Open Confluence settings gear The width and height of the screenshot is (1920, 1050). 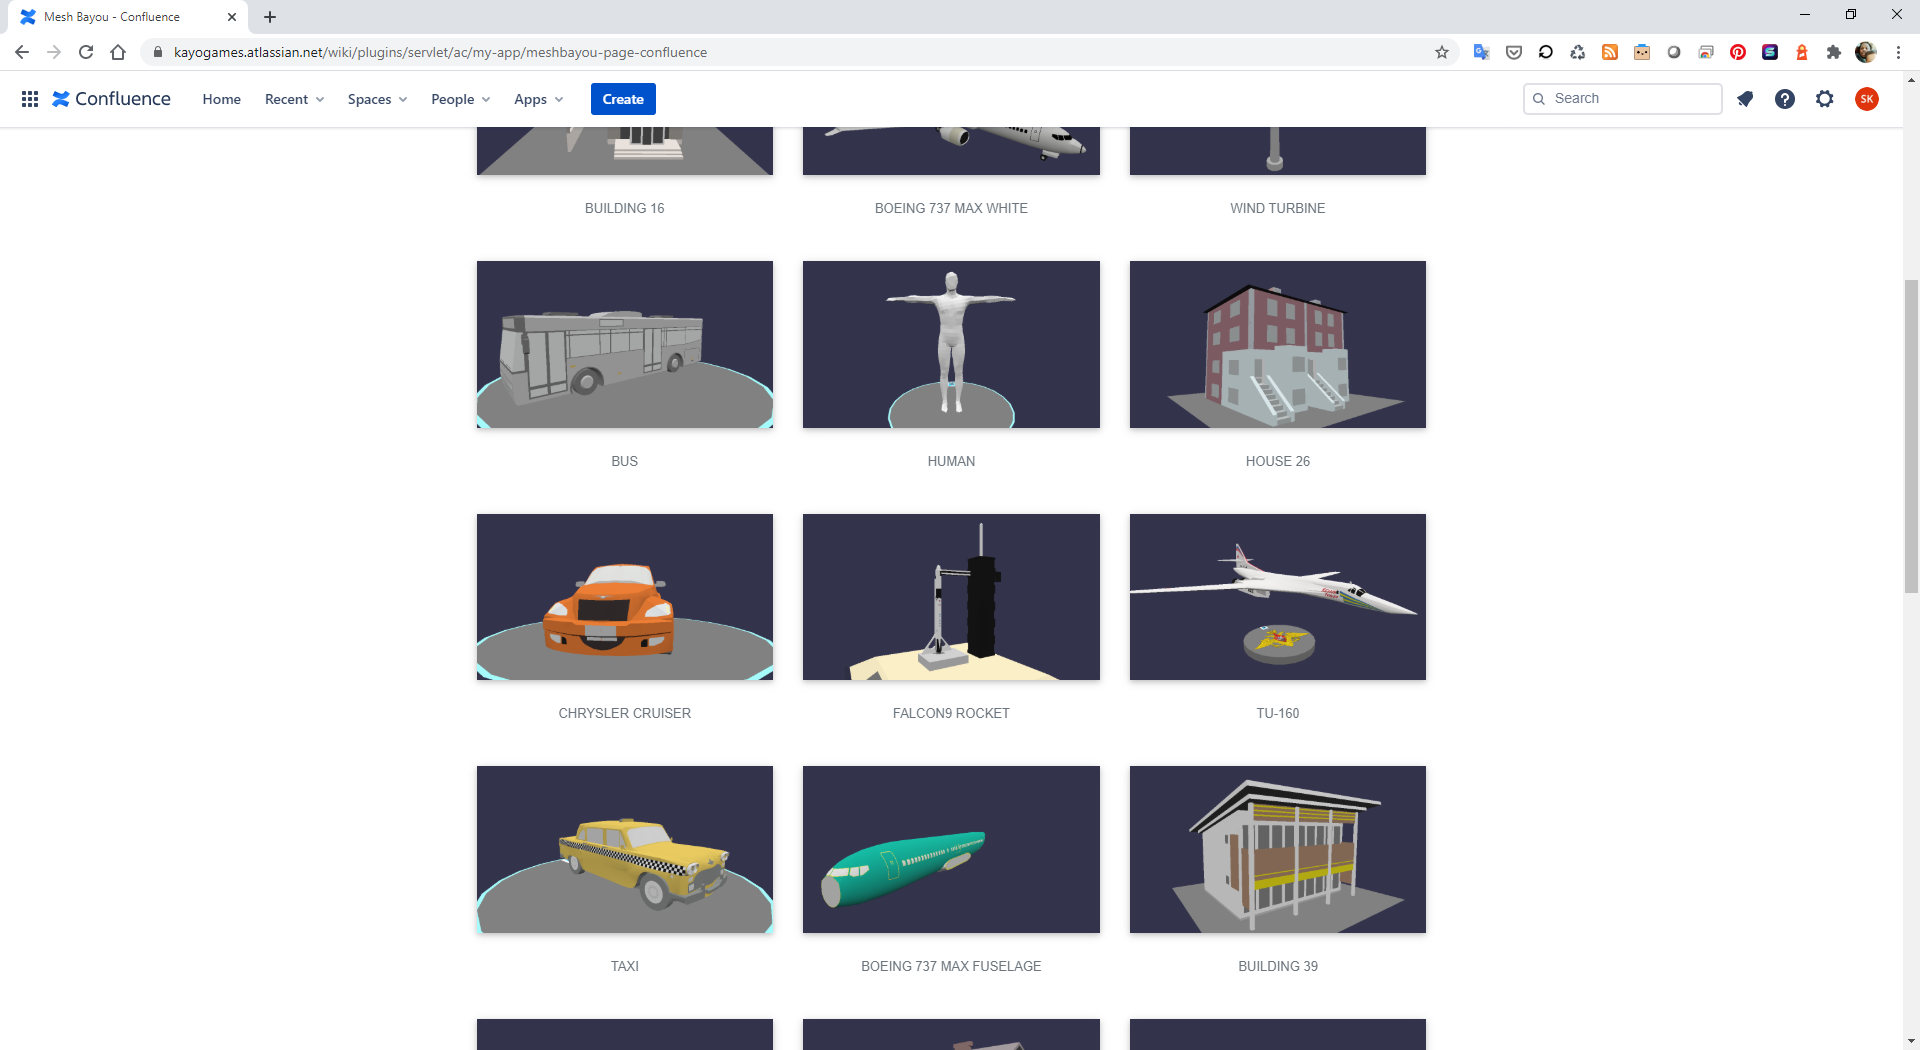click(1825, 99)
